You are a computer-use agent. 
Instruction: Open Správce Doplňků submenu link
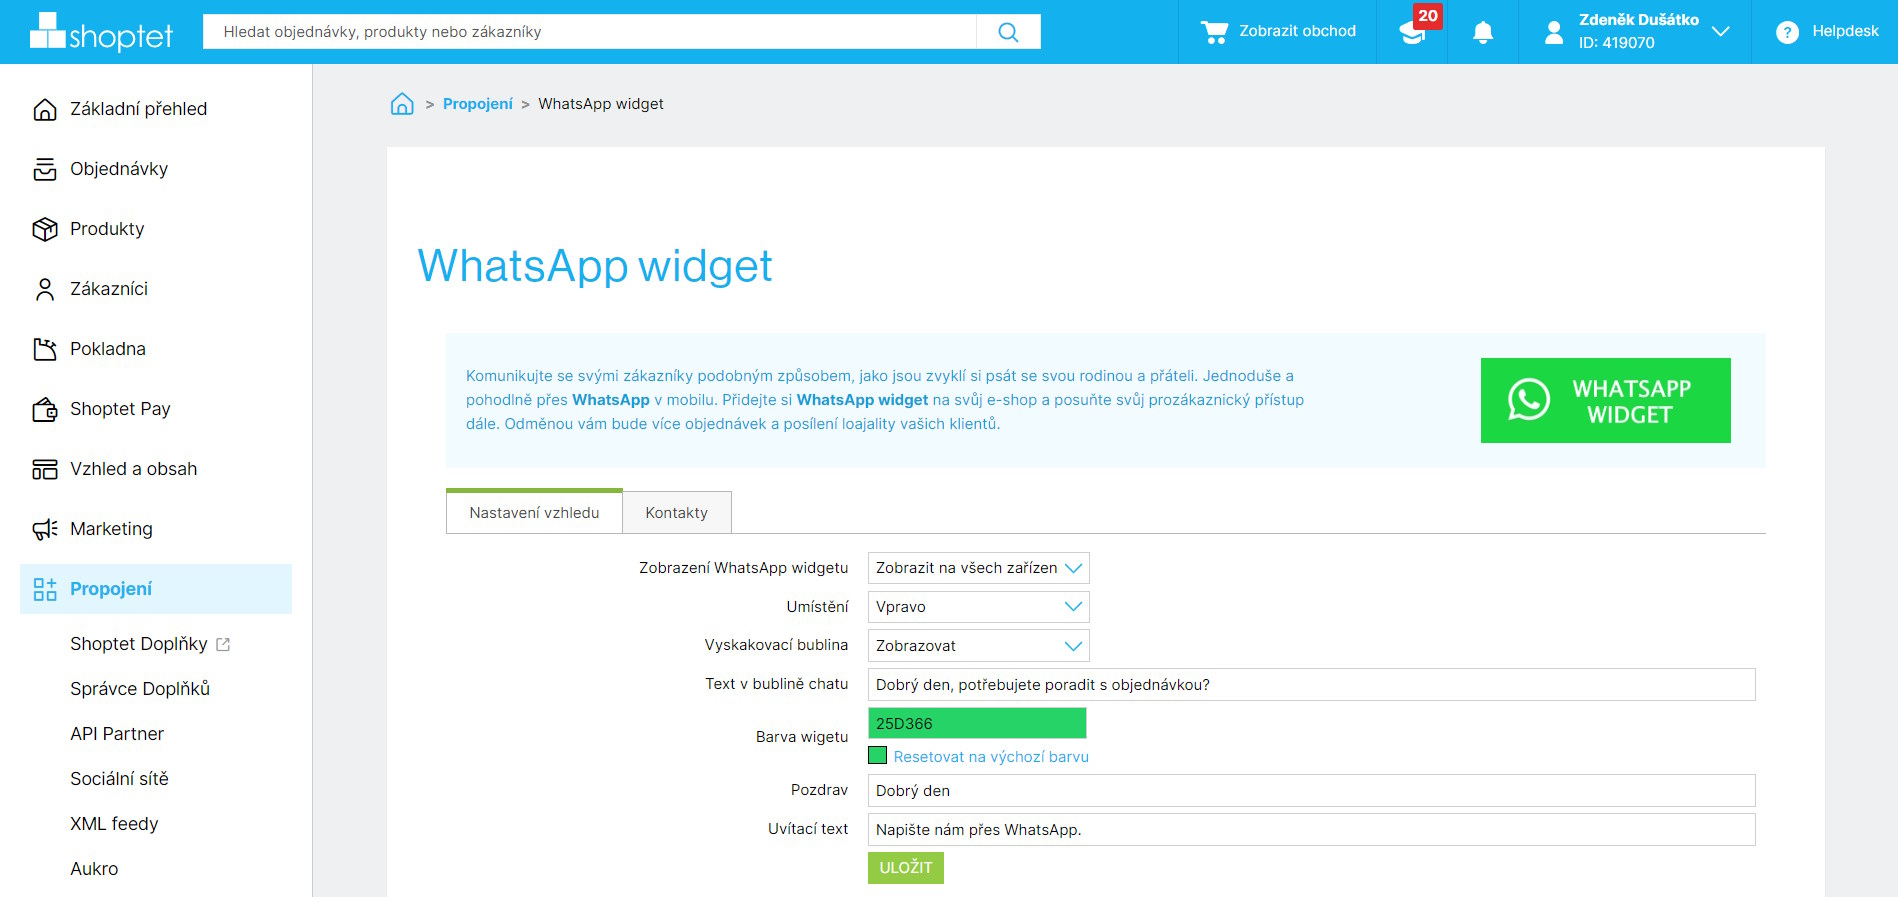[140, 689]
